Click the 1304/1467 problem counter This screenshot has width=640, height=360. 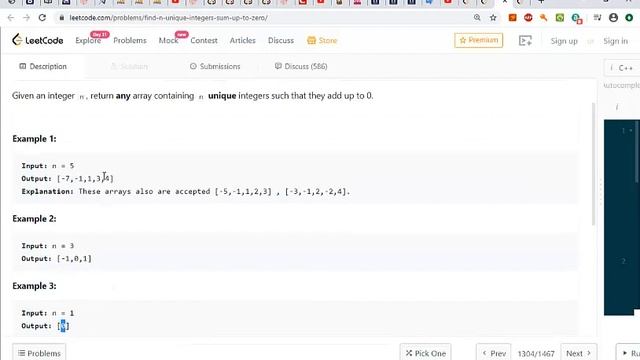coord(536,353)
